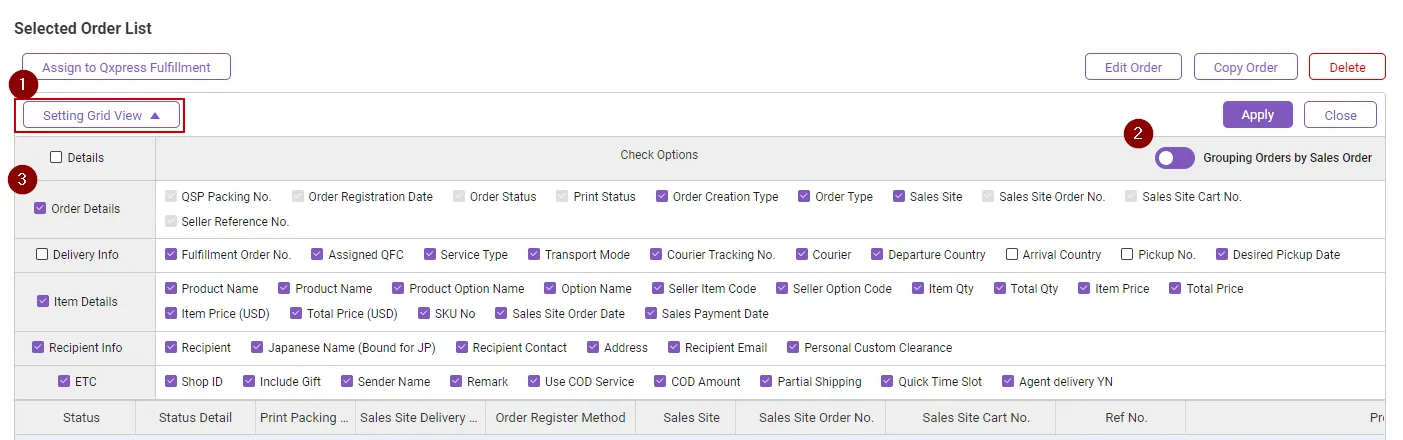Check the Arrival Country option
1403x440 pixels.
tap(1012, 255)
